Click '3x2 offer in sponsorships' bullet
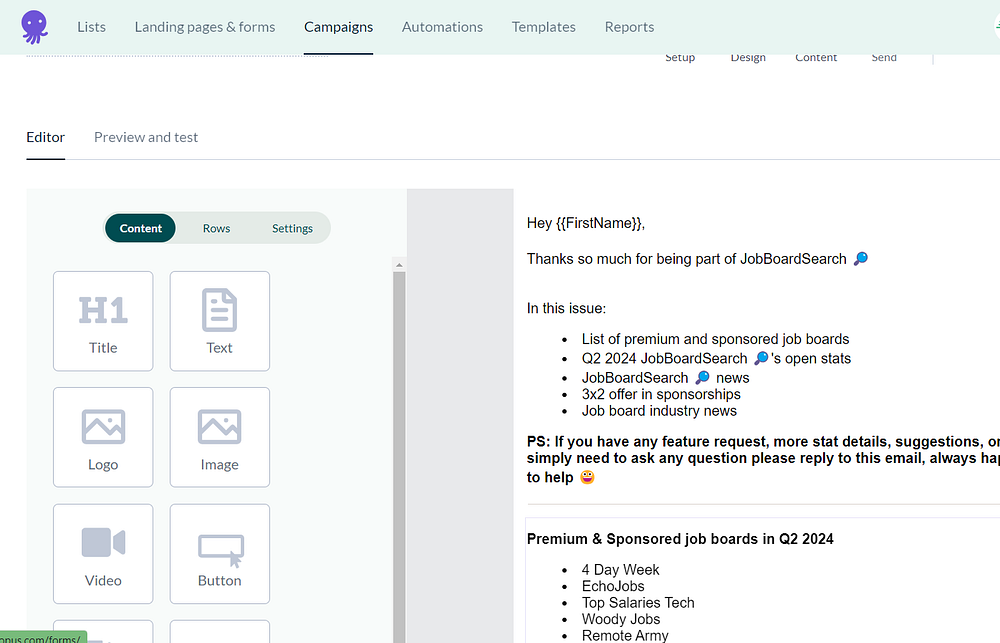The image size is (1000, 643). point(661,394)
